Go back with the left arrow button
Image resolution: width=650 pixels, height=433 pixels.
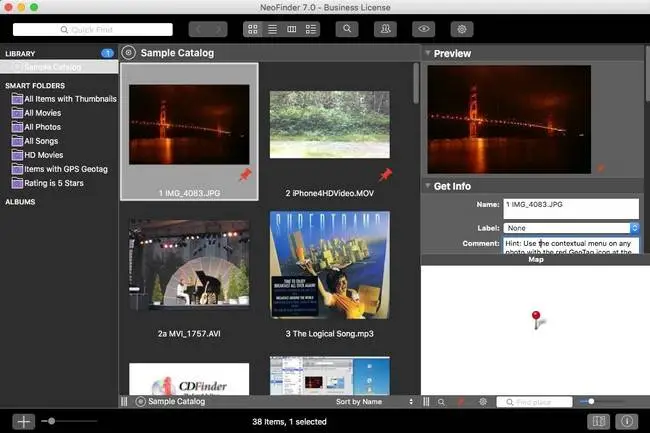pyautogui.click(x=199, y=29)
